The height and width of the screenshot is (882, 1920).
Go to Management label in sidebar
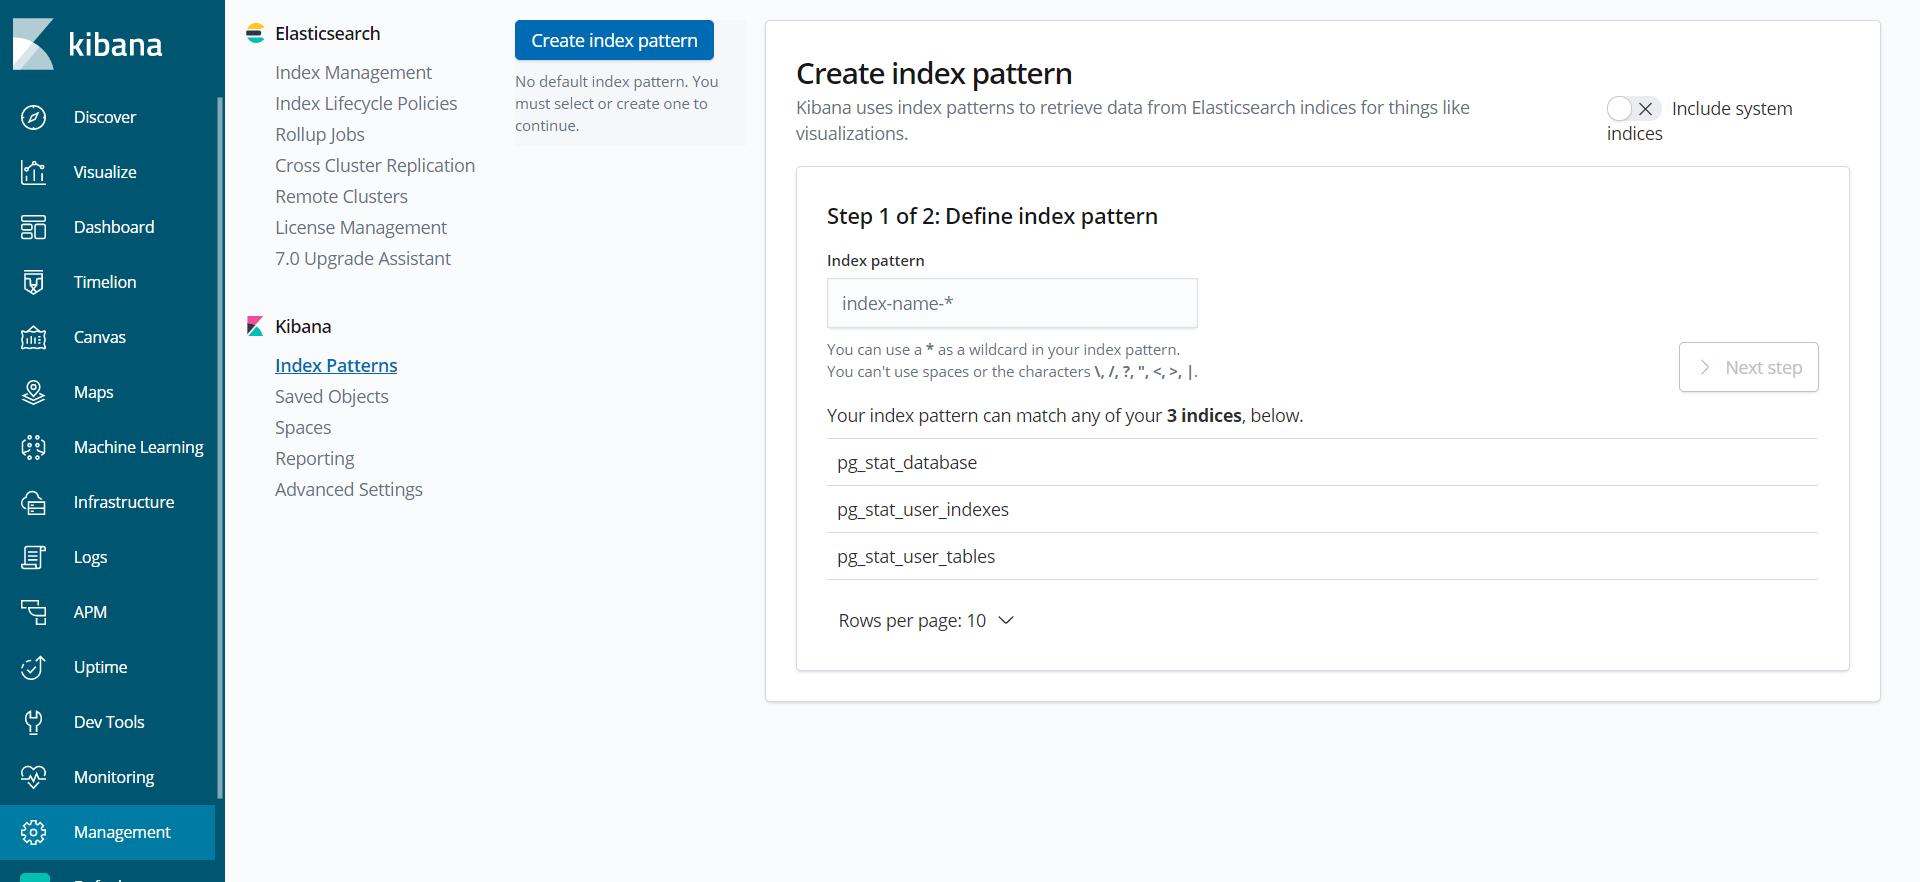pyautogui.click(x=122, y=832)
